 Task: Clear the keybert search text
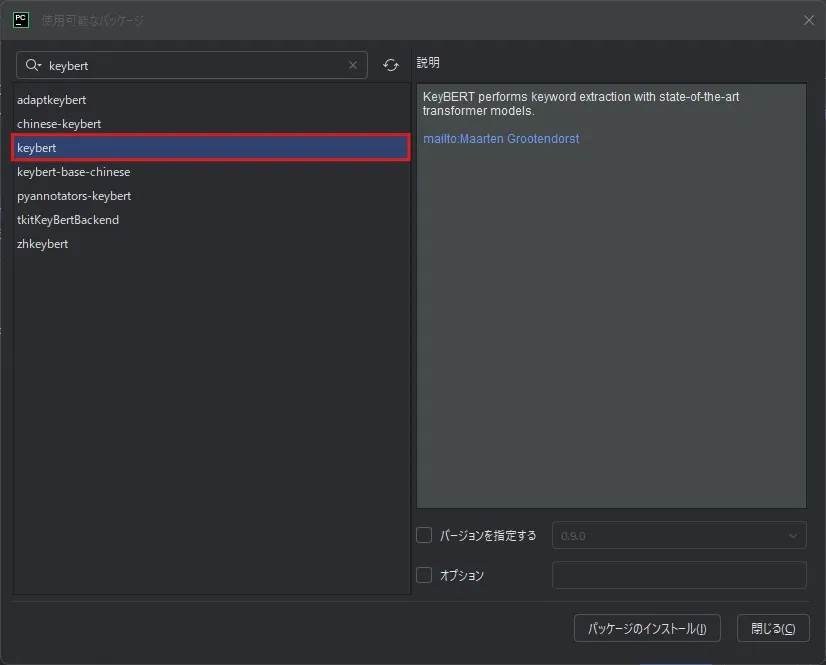353,65
